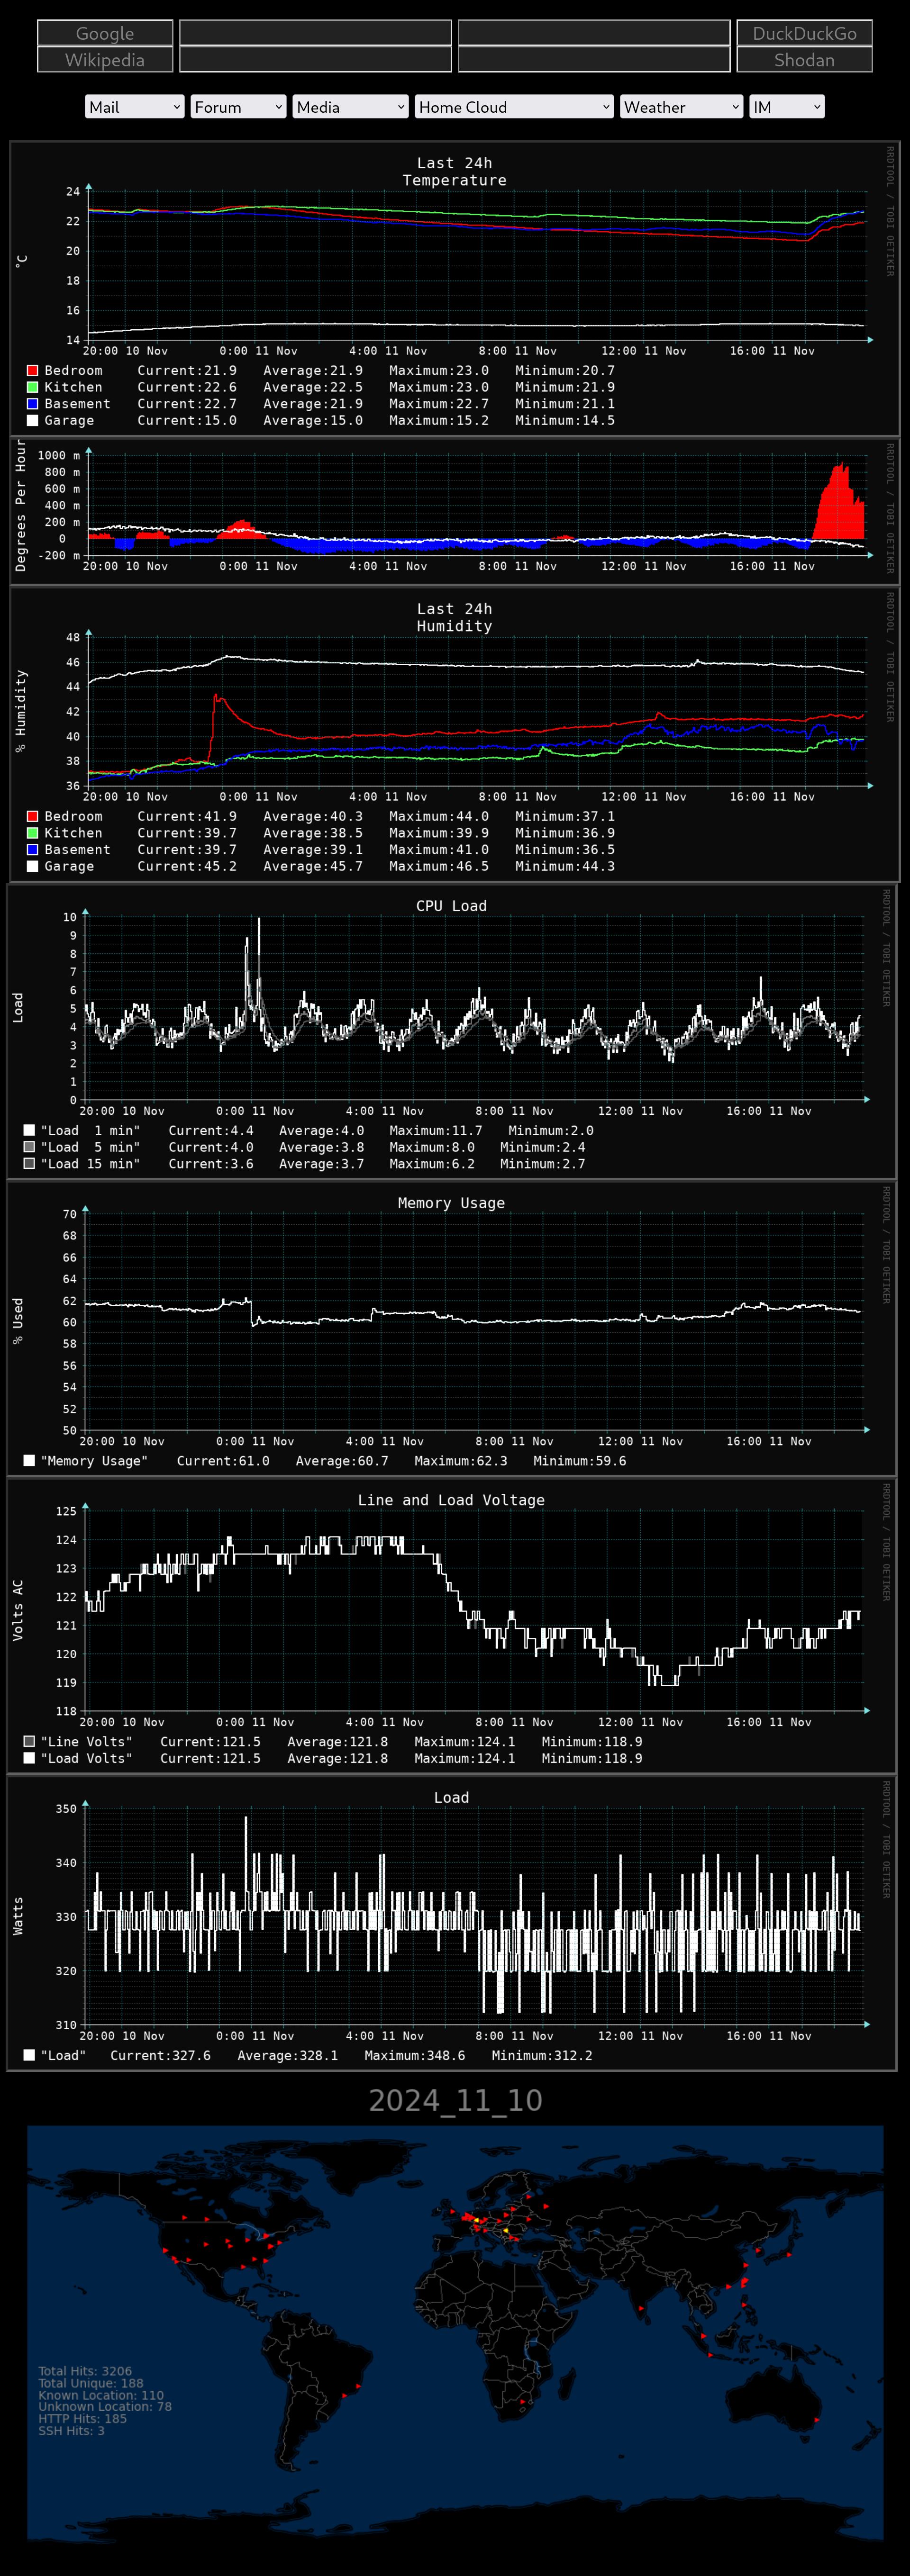
Task: Click the SSH Hits: 3 text
Action: [x=71, y=2431]
